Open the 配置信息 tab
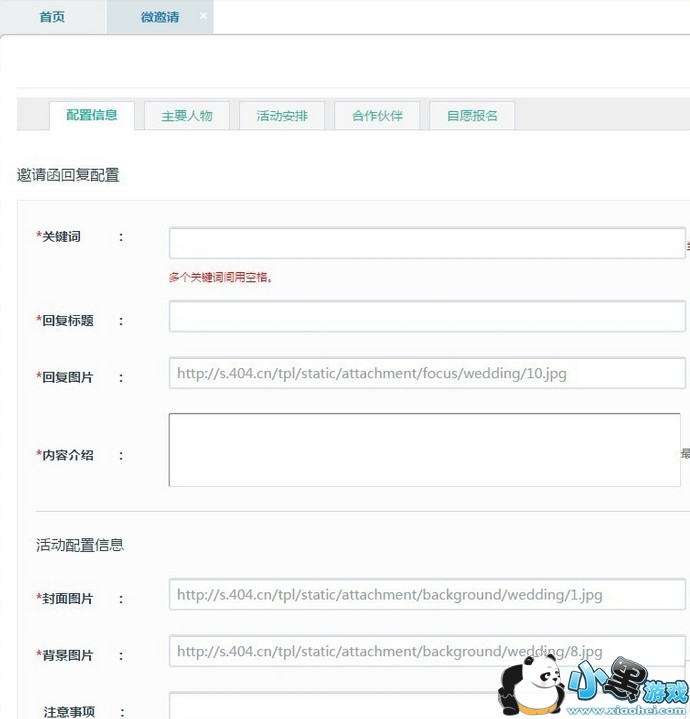 pyautogui.click(x=92, y=115)
